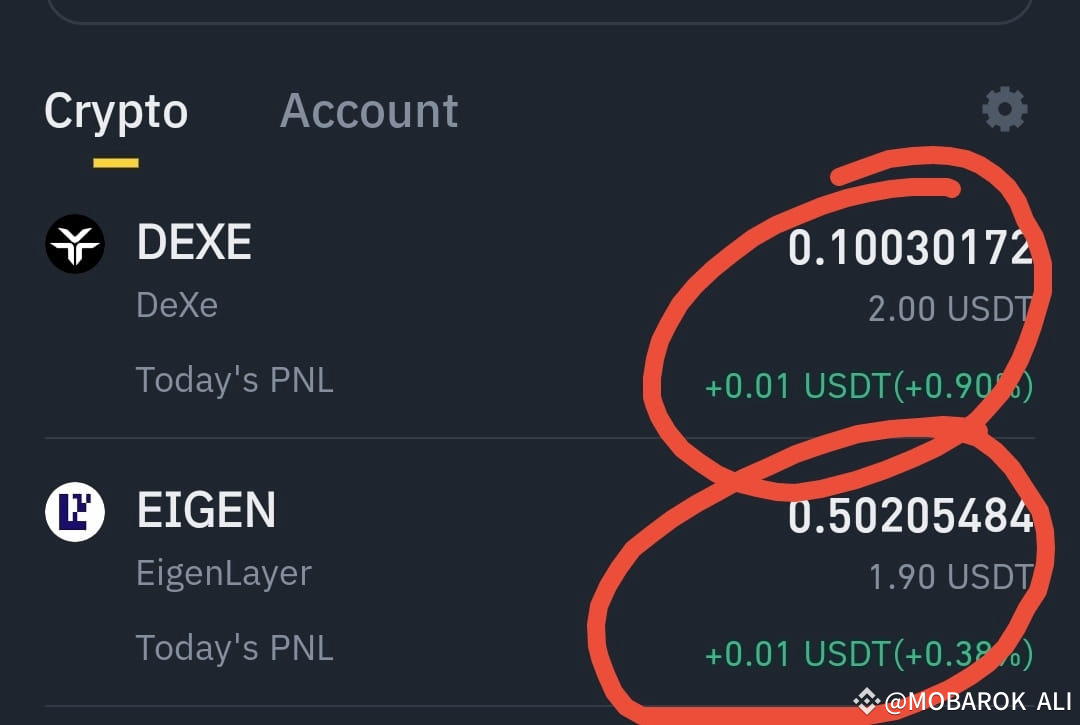Click DEXE Today's PNL label

tap(235, 380)
